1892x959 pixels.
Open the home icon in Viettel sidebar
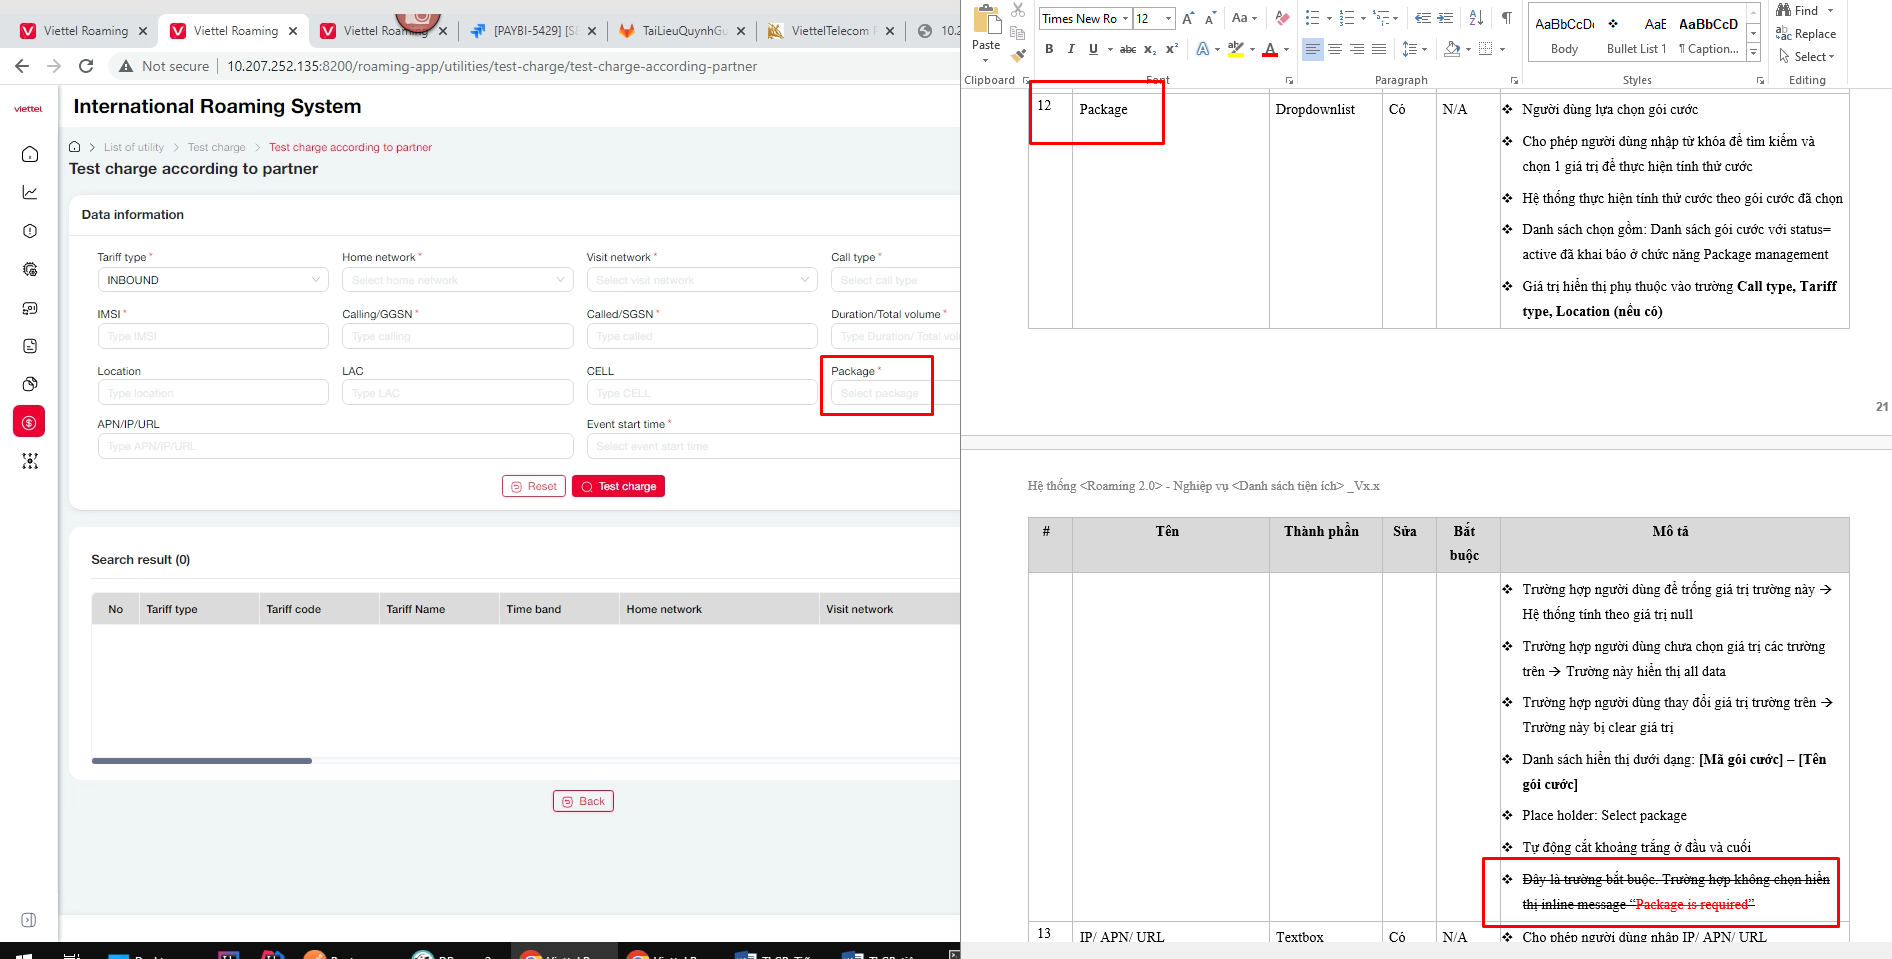(30, 154)
